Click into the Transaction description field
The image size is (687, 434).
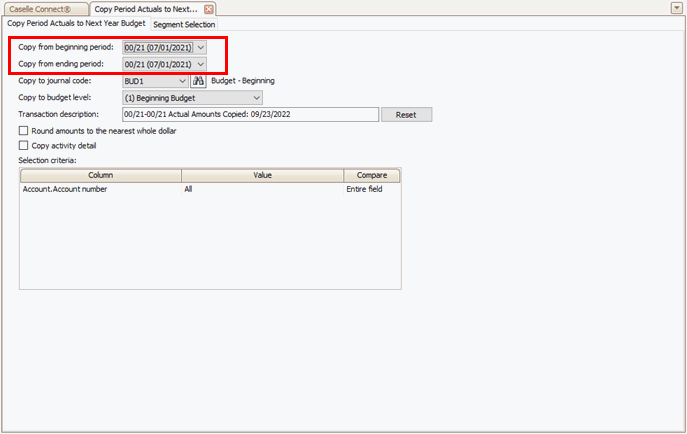[250, 115]
